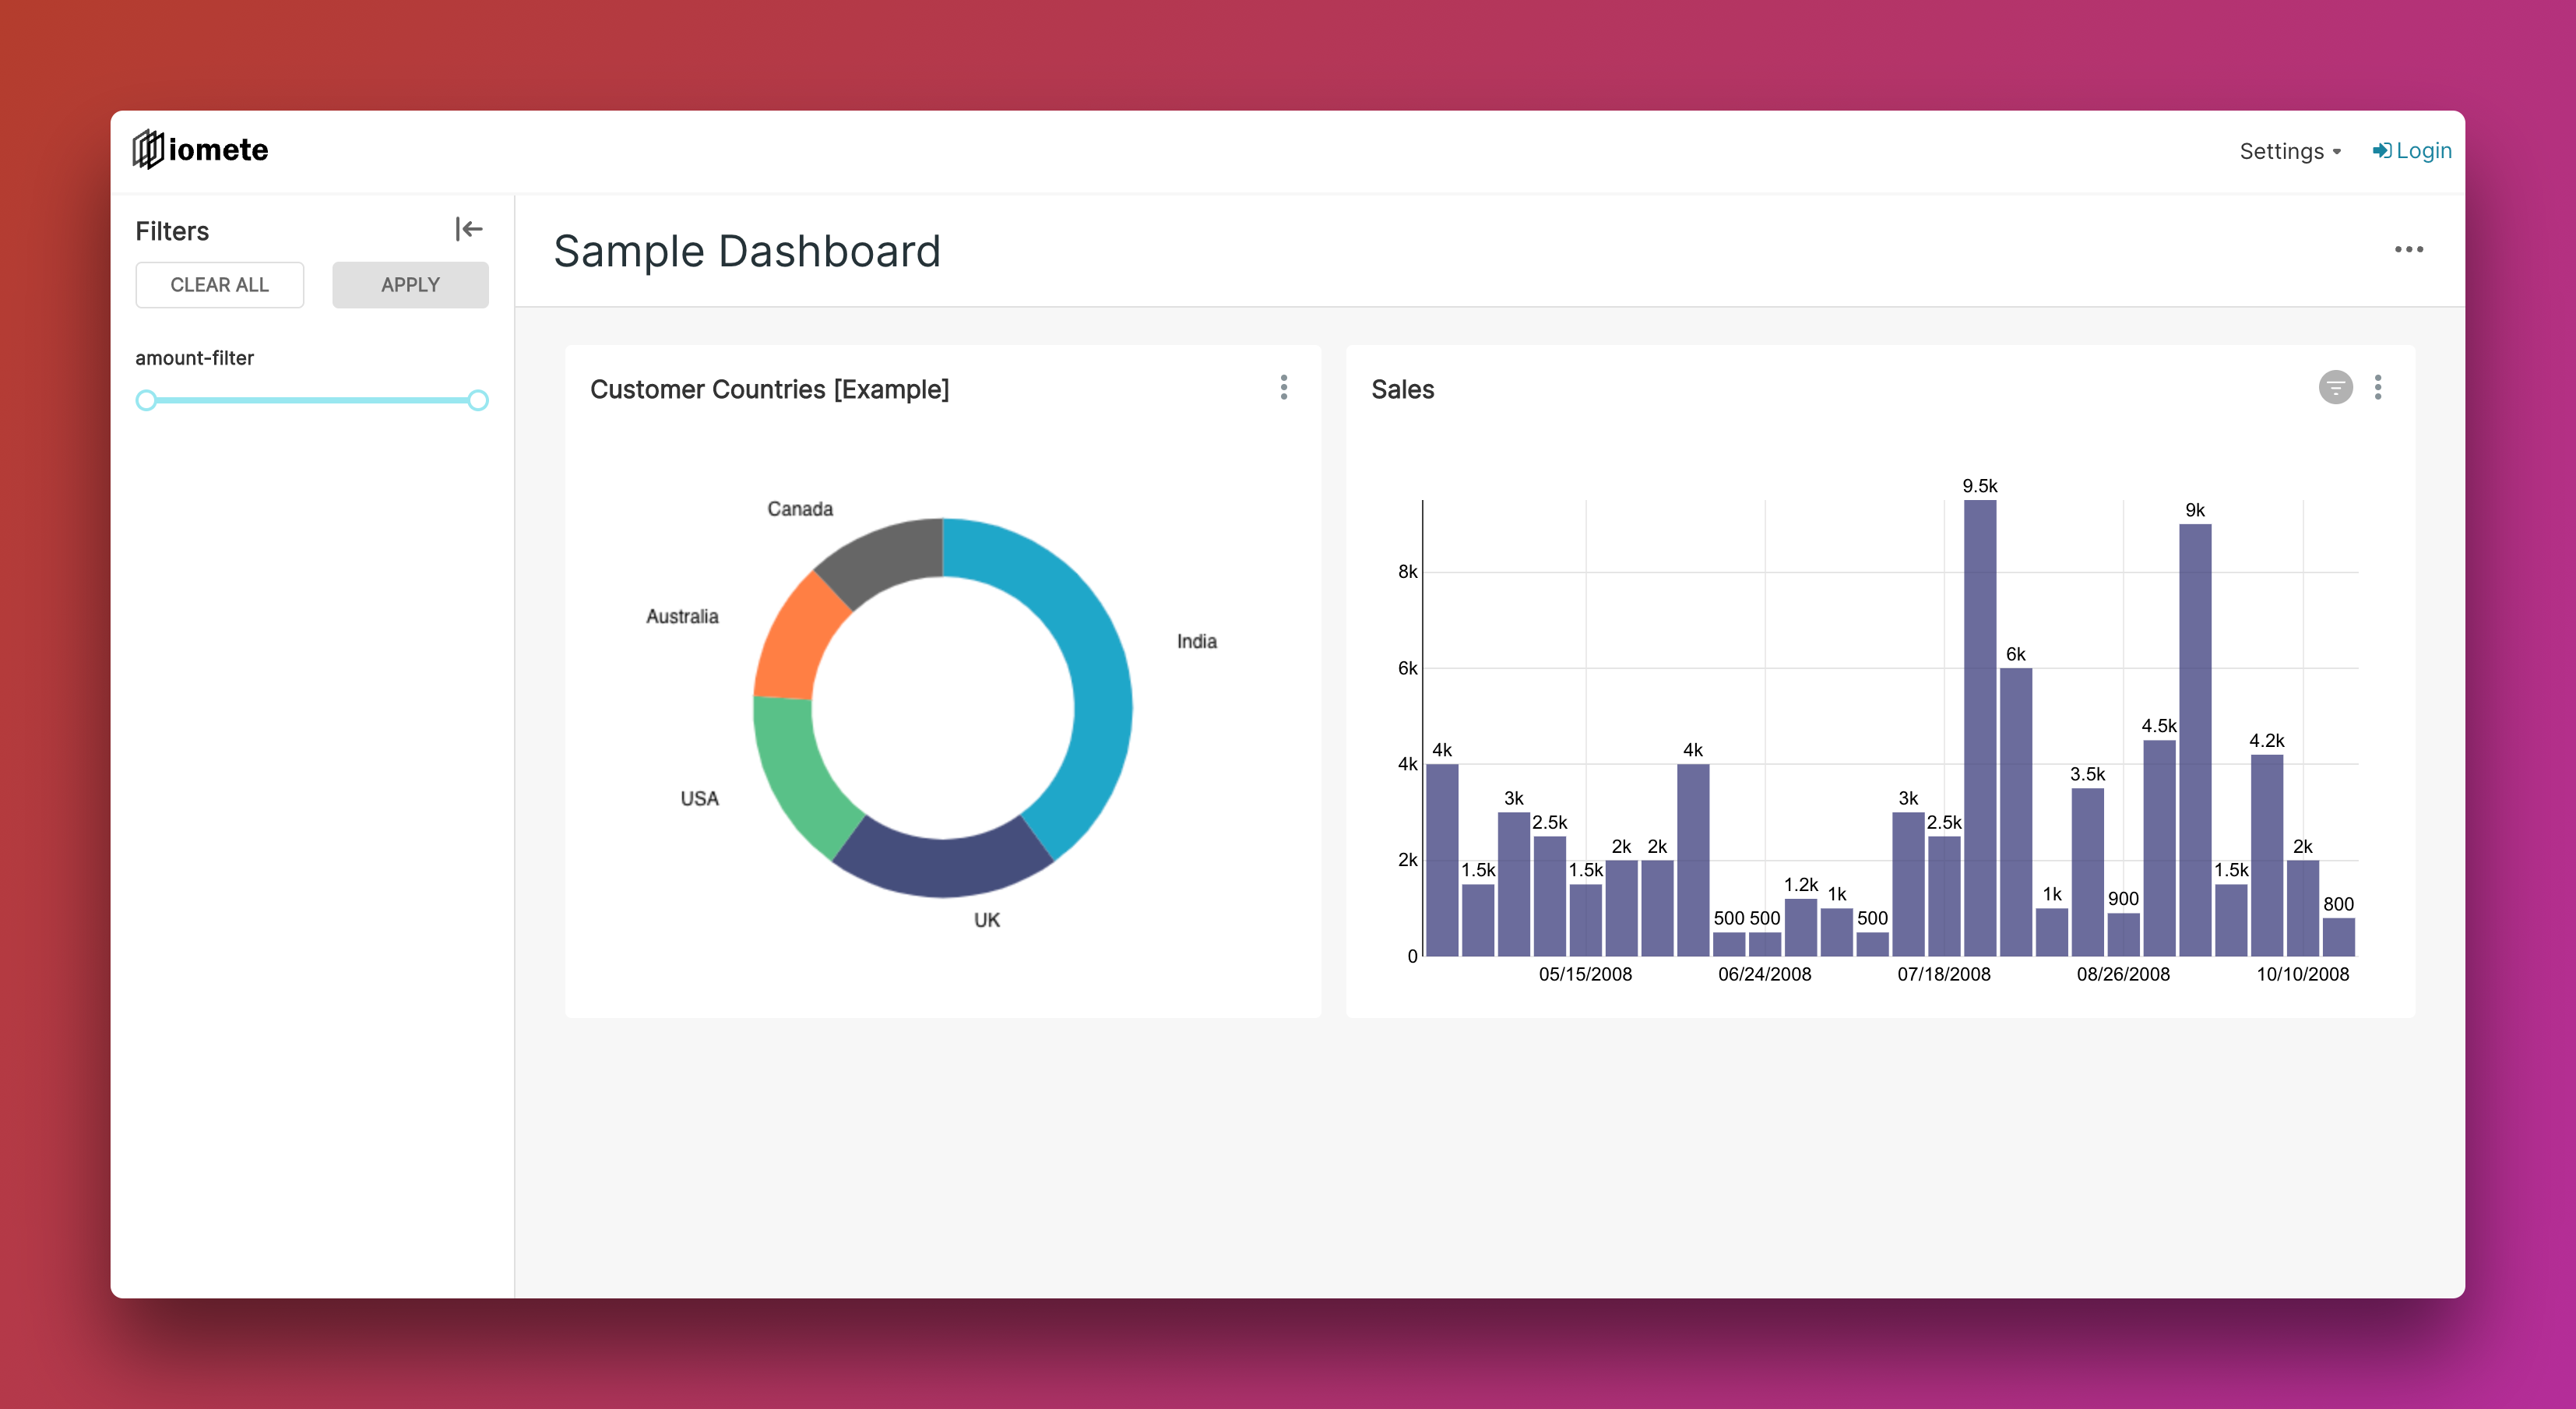Click amount-filter slider right handle
The image size is (2576, 1409).
[x=478, y=400]
